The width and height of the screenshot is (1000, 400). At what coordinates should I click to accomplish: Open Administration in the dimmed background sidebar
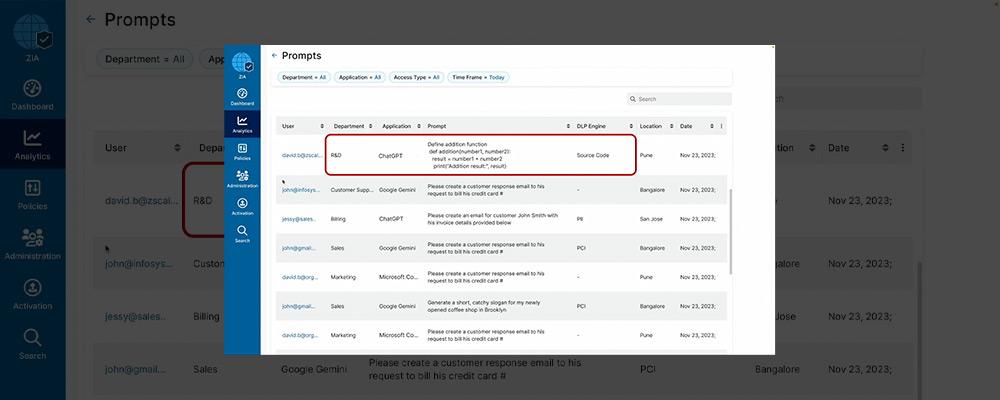[x=33, y=244]
